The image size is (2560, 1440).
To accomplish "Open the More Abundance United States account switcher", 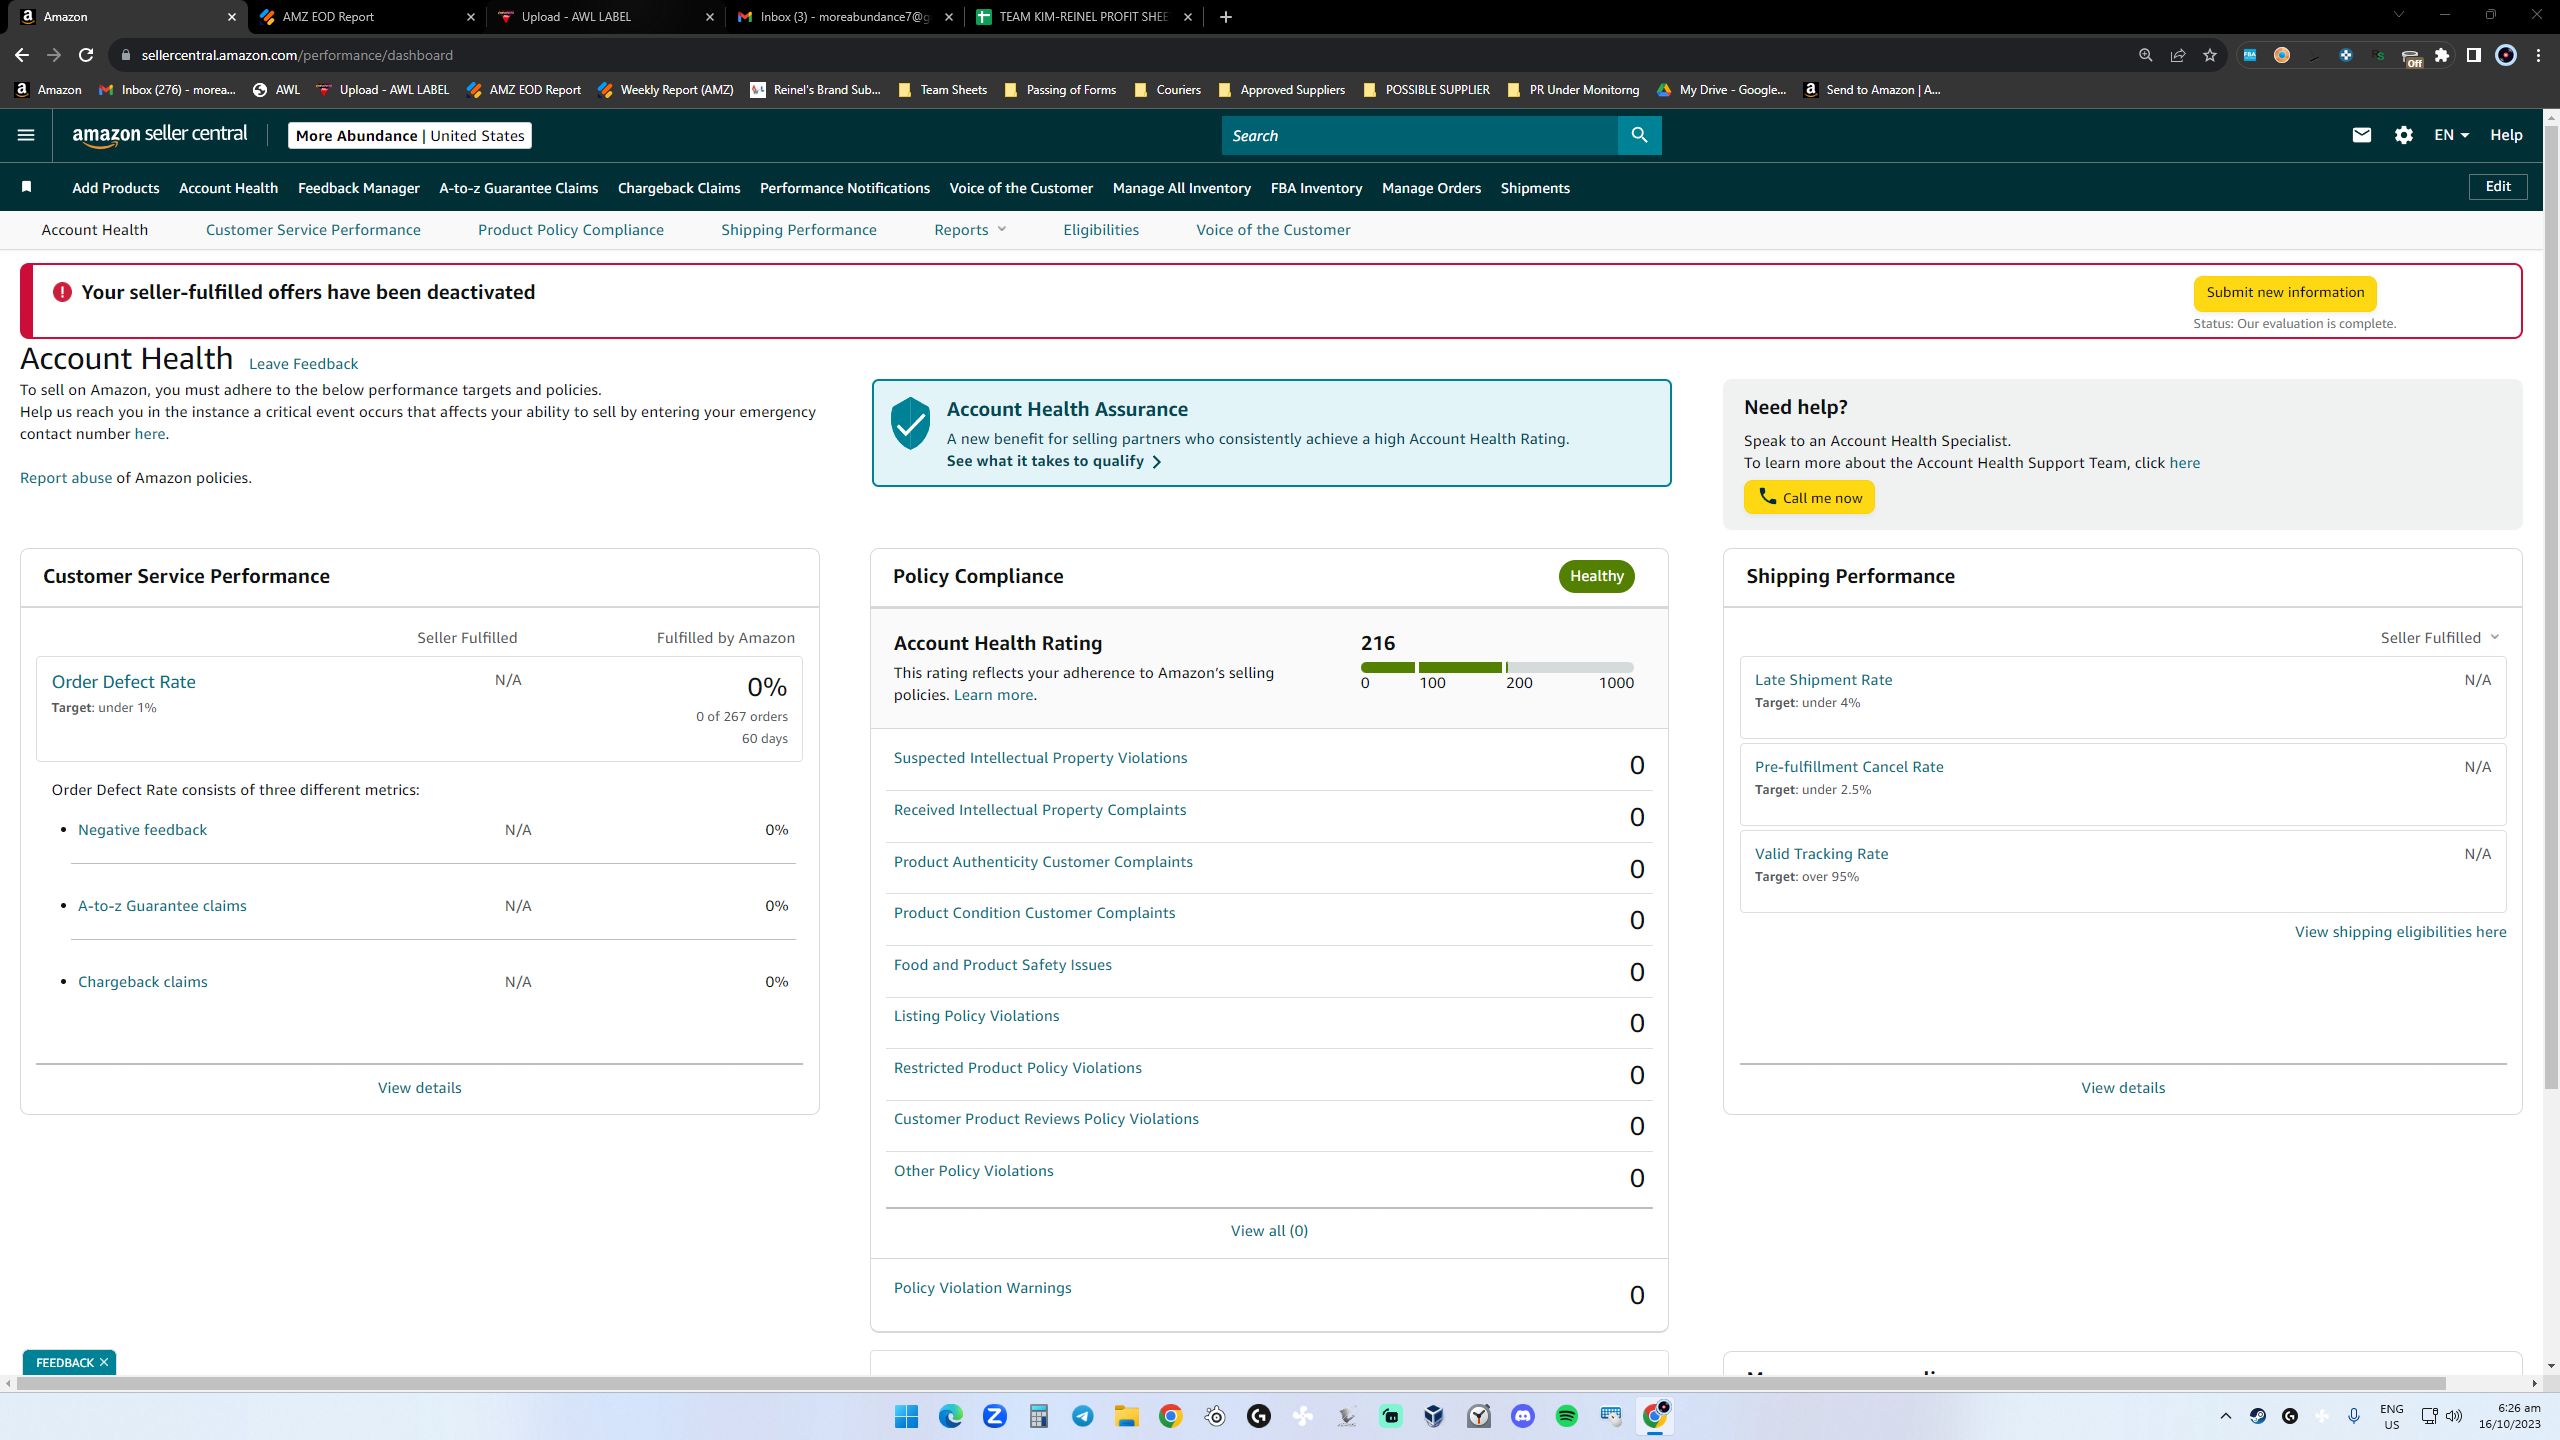I will coord(410,136).
